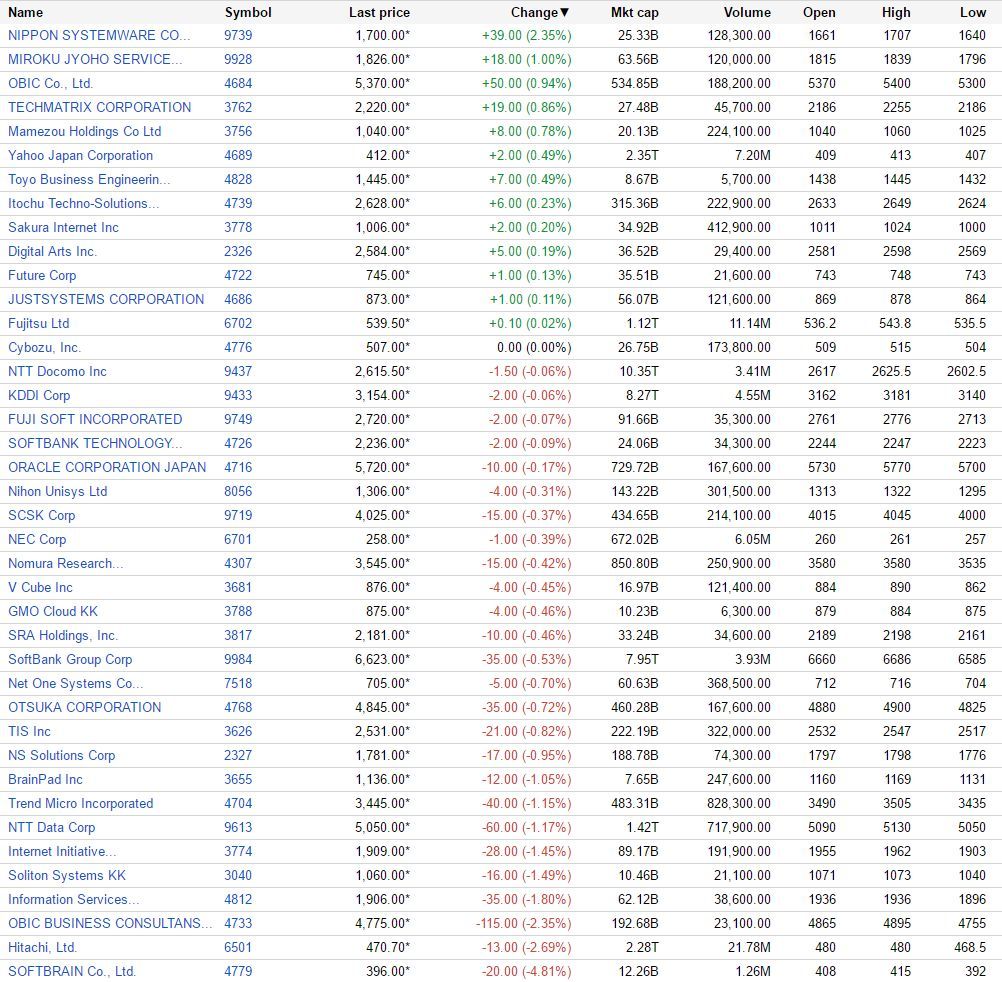
Task: Open BrainPad Inc link
Action: 45,779
